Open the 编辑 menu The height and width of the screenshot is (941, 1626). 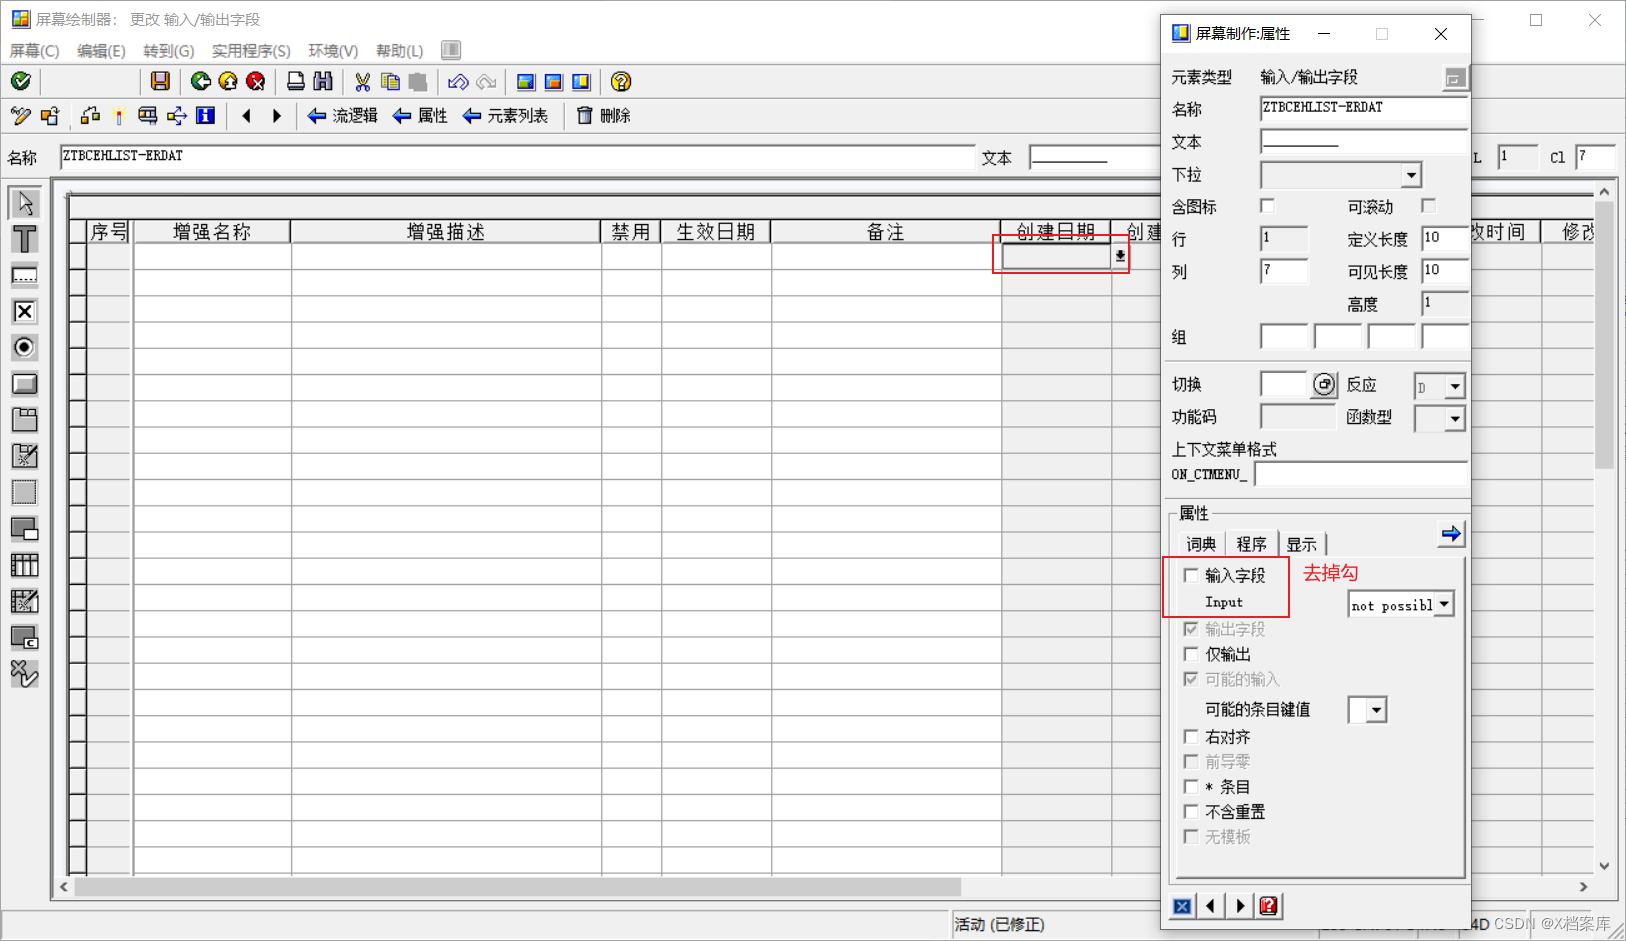click(x=101, y=51)
